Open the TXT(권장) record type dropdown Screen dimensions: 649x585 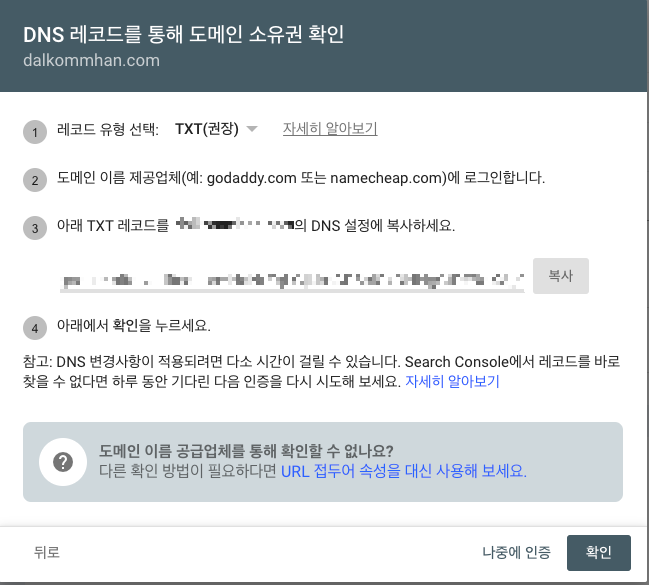(216, 129)
